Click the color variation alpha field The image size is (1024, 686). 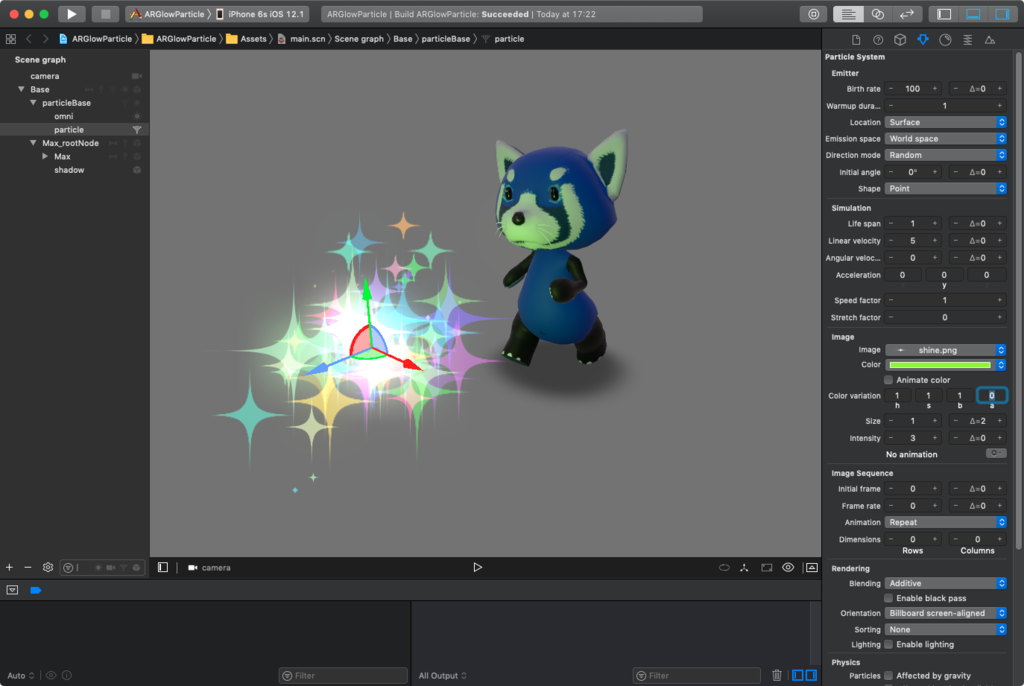click(x=991, y=395)
